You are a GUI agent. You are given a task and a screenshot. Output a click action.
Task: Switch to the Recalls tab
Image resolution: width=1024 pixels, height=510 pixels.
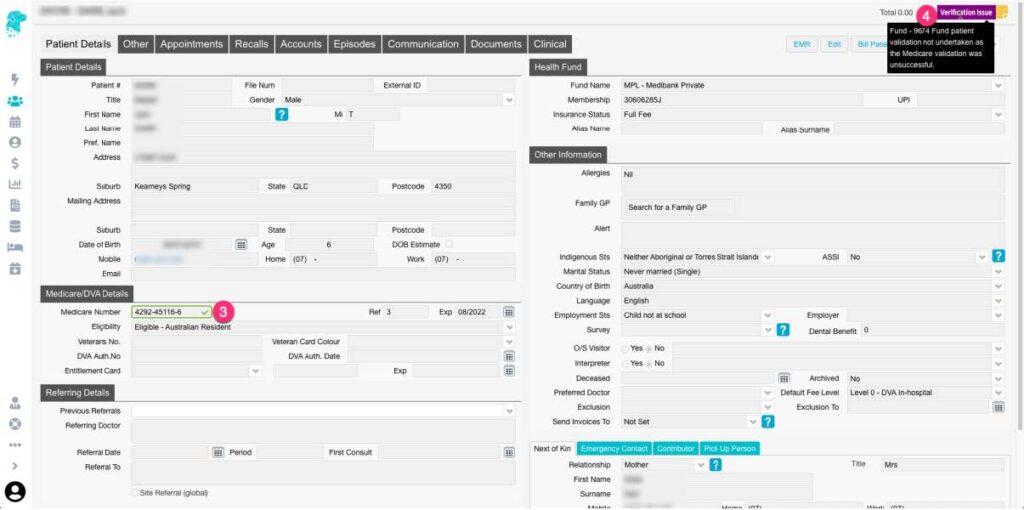251,44
